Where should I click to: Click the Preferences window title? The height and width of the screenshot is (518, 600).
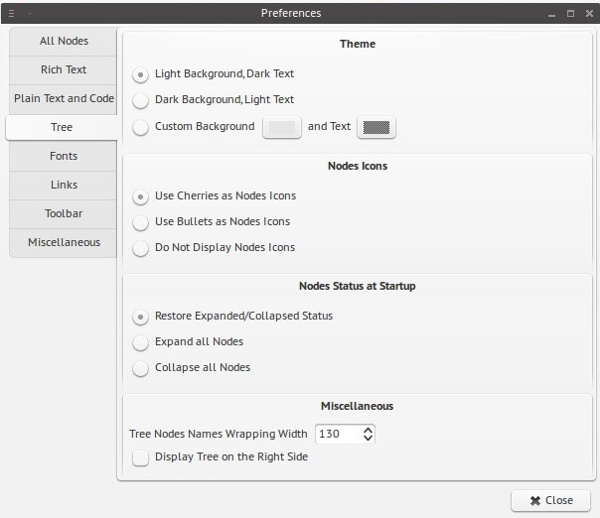point(291,13)
